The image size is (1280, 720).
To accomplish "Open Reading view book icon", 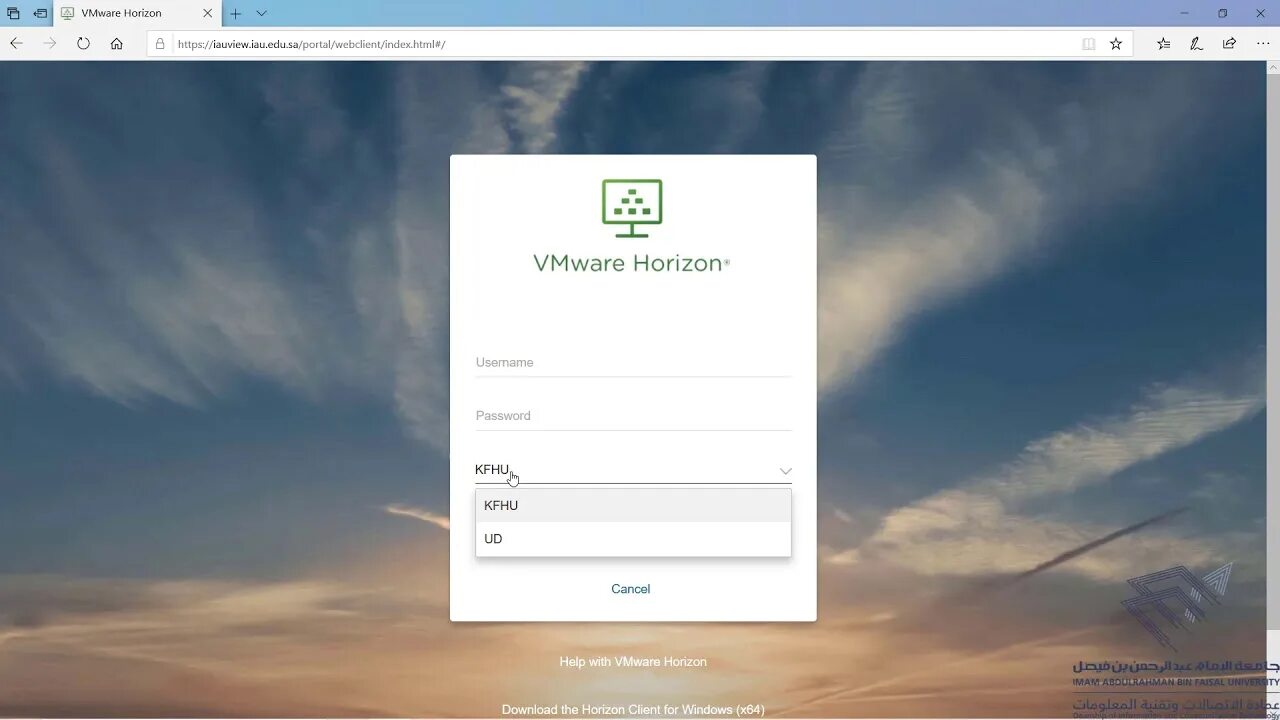I will click(x=1088, y=44).
